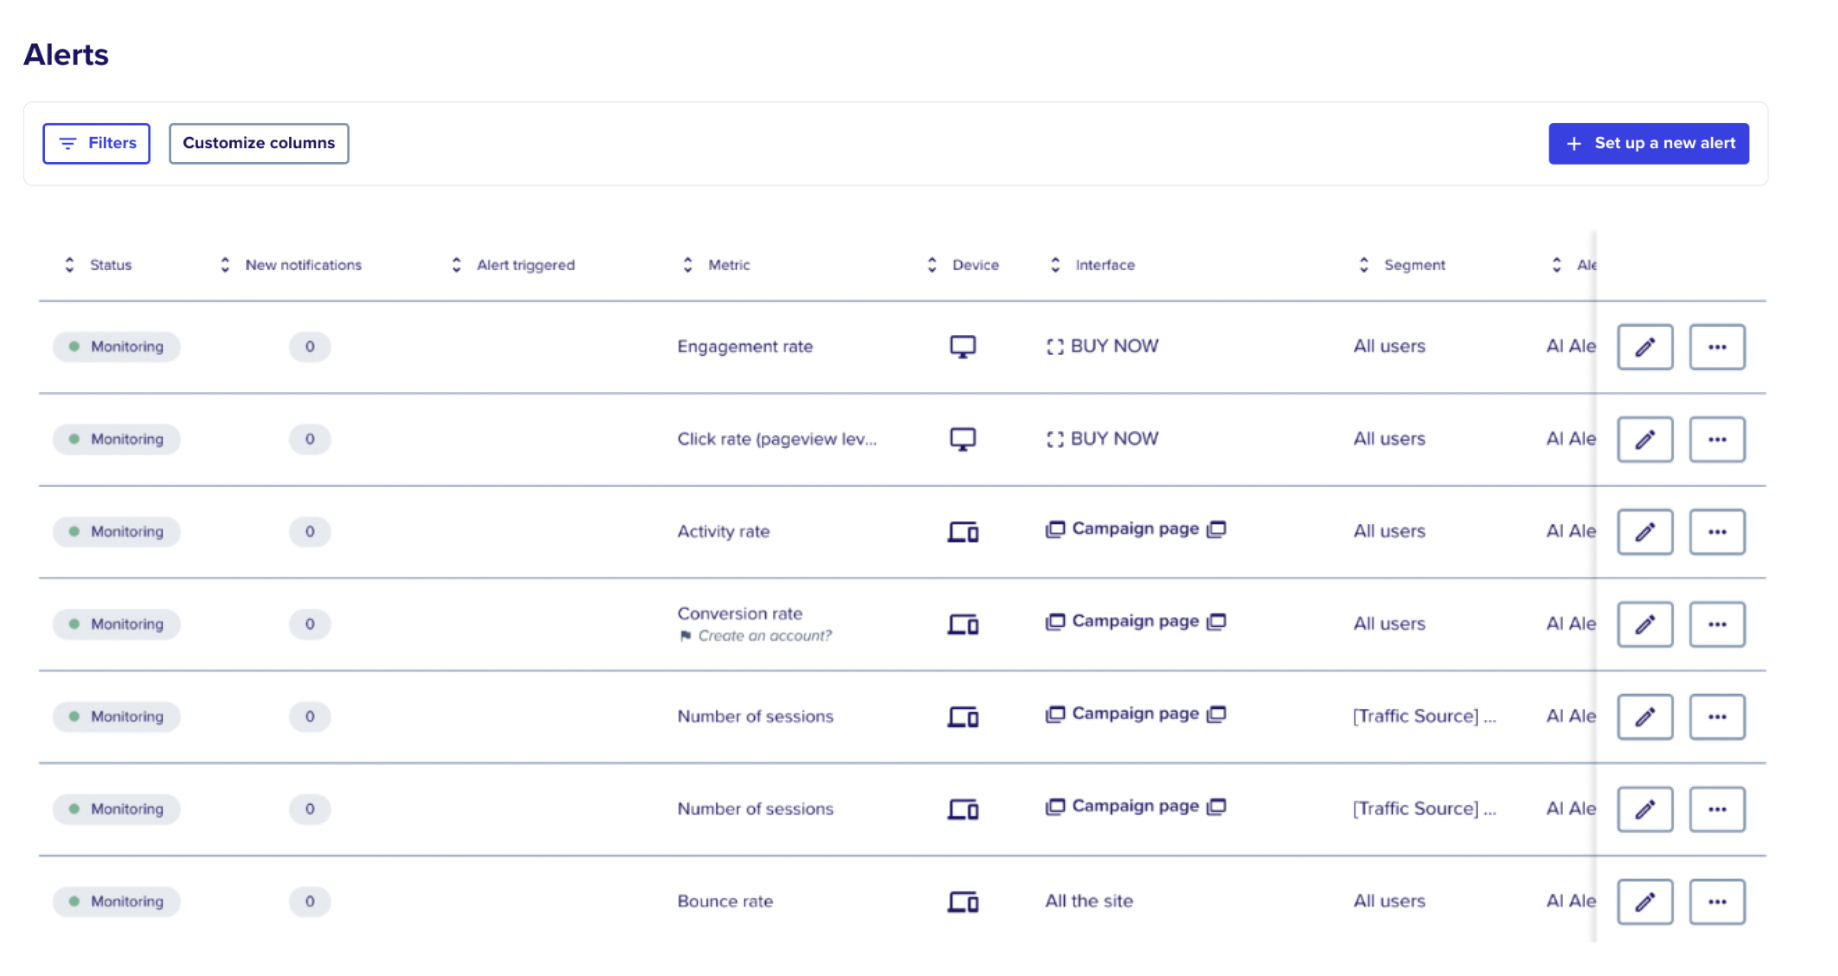Click notification count 0 in Bounce rate row
This screenshot has width=1838, height=976.
[x=310, y=902]
